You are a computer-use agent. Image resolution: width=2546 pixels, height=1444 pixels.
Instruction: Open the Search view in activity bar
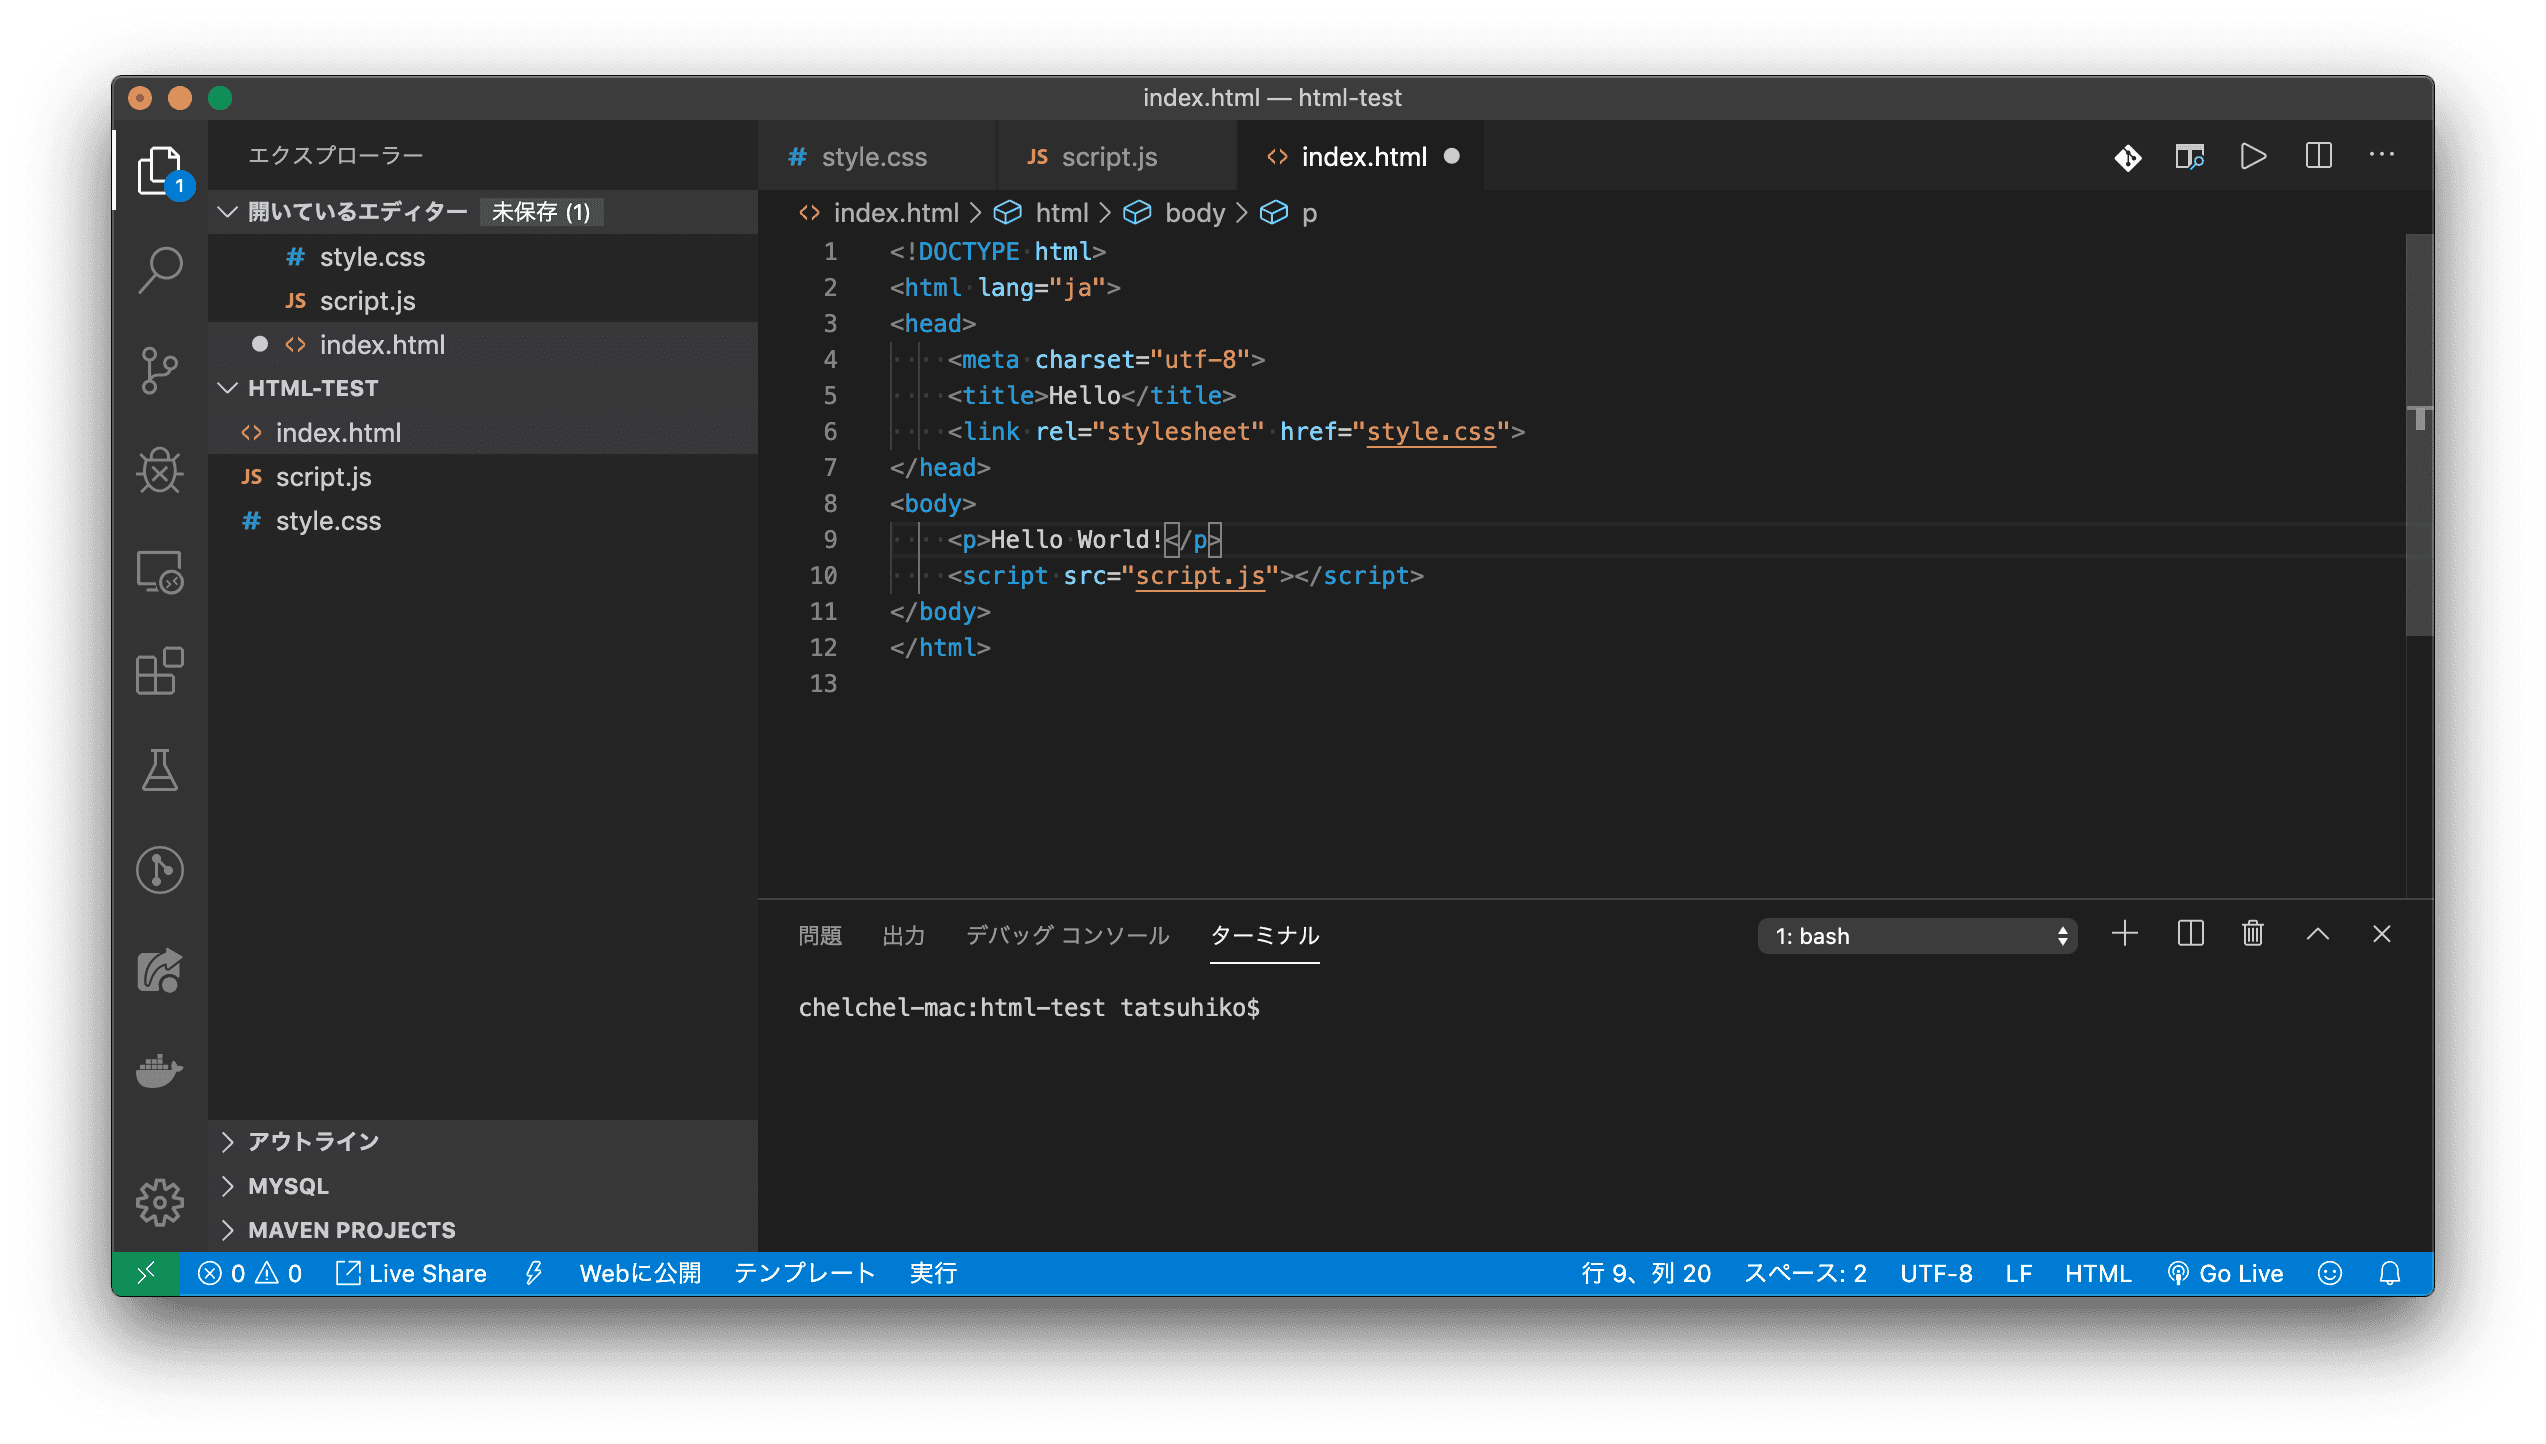click(x=160, y=270)
